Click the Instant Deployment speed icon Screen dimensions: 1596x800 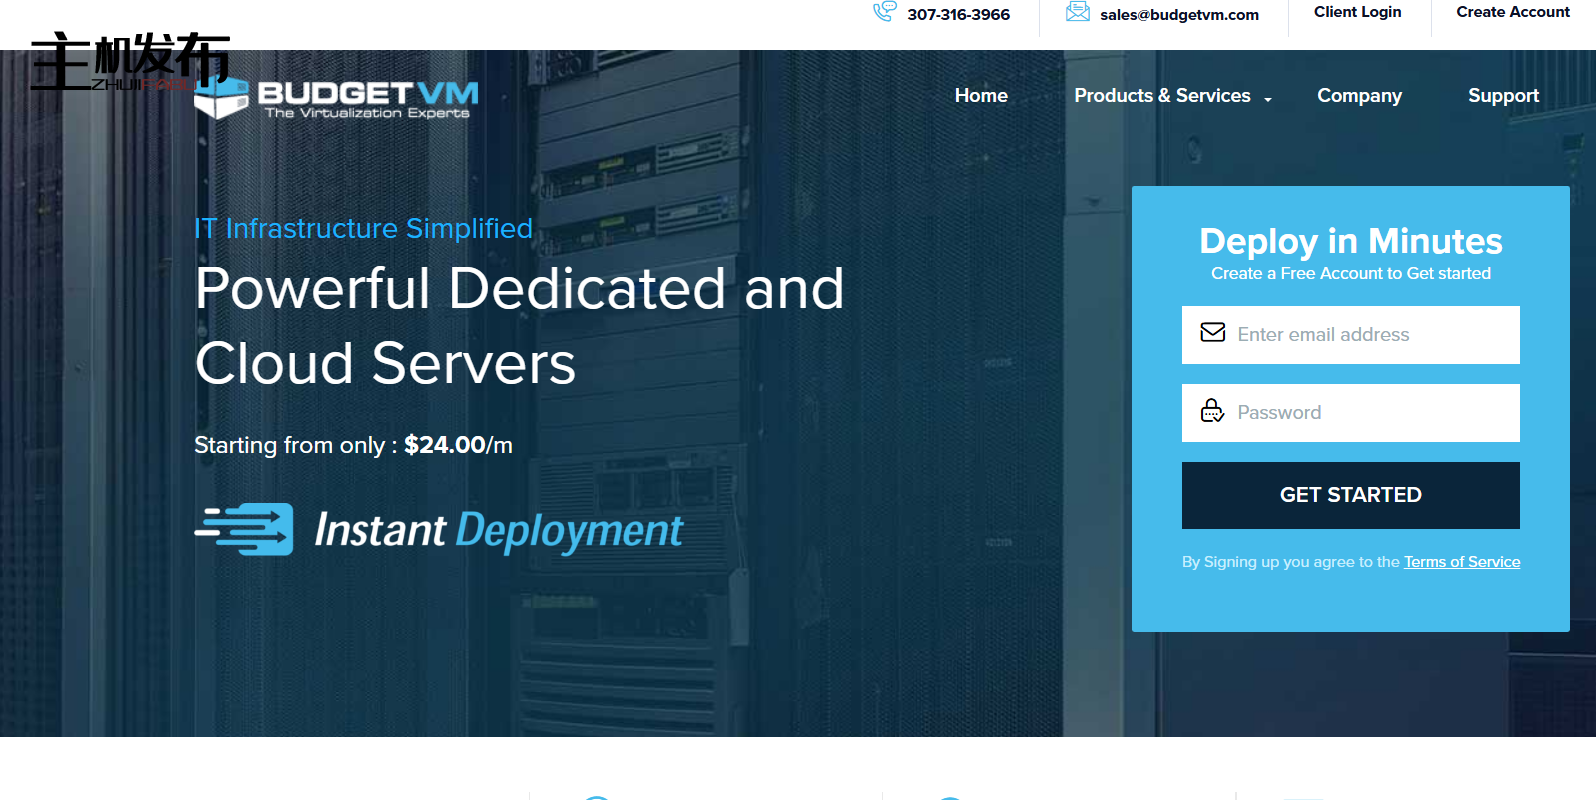[245, 529]
